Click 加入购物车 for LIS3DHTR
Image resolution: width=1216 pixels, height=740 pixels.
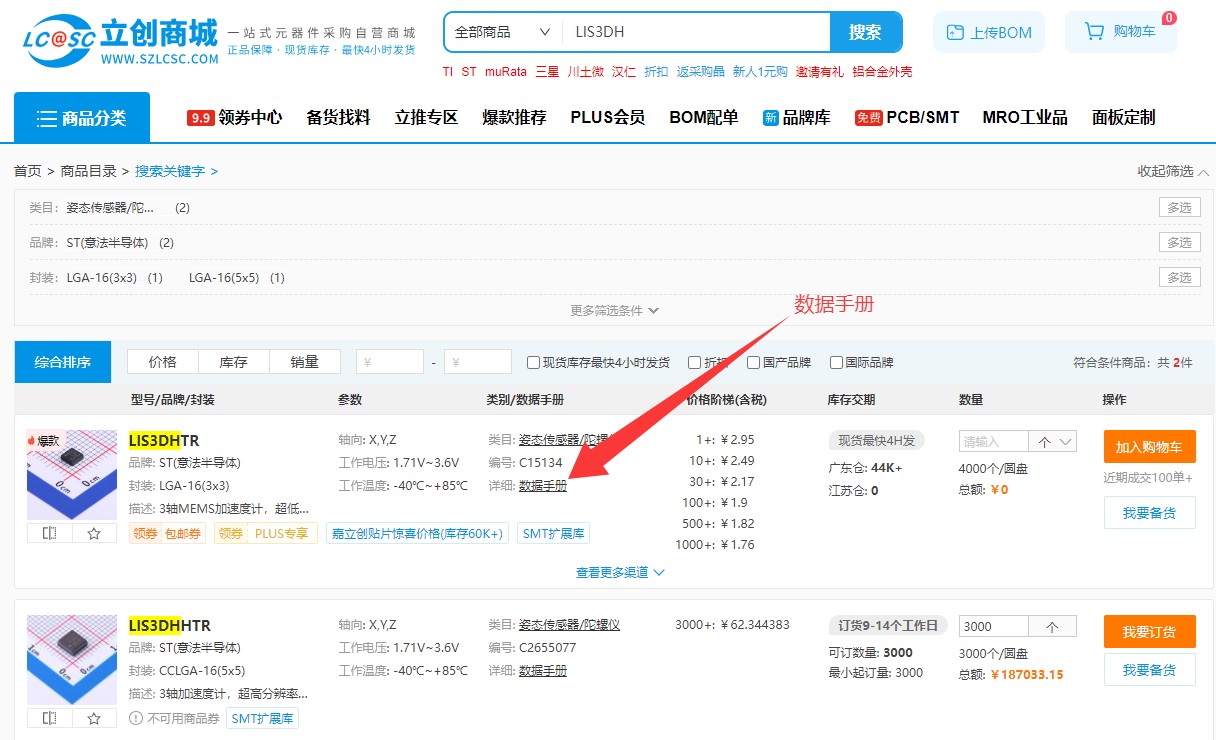click(1149, 447)
